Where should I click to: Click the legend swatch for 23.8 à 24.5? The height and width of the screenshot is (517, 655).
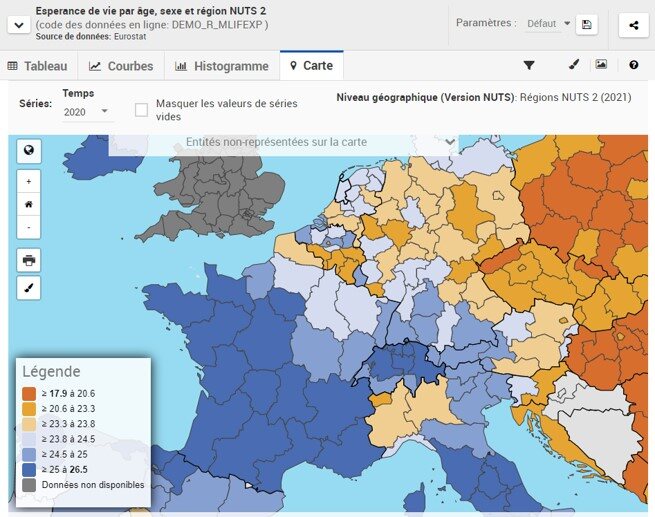[x=29, y=439]
